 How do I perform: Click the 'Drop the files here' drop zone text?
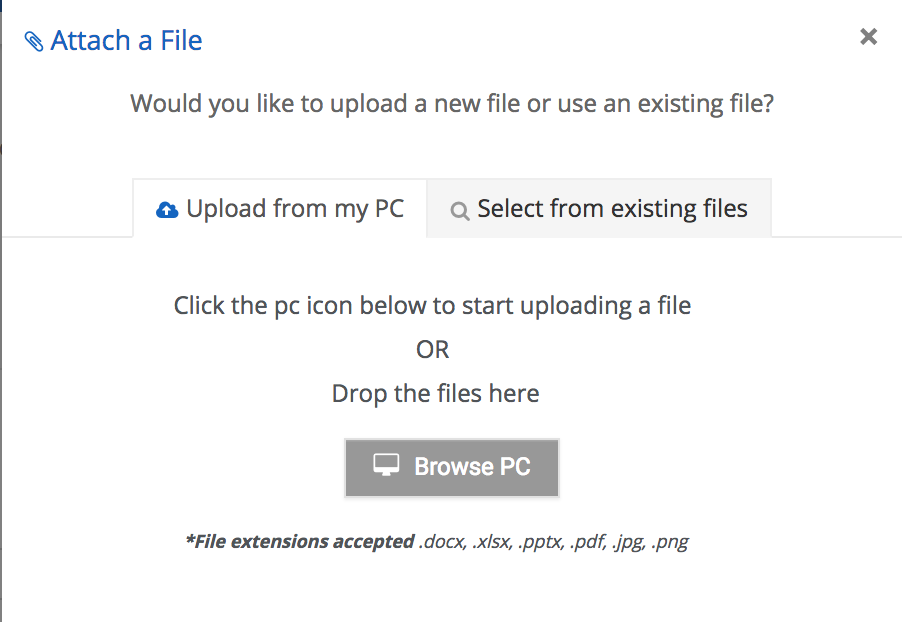(435, 394)
